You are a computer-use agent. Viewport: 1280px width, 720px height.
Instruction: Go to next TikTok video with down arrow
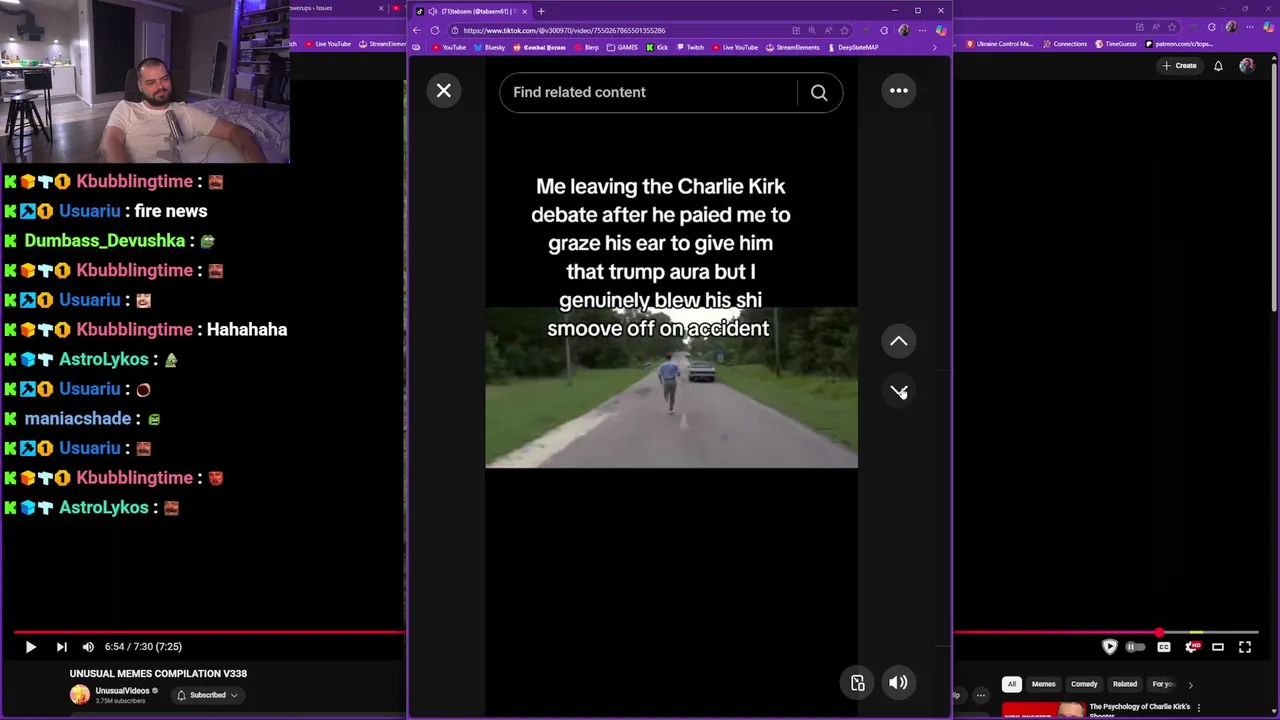[x=899, y=390]
